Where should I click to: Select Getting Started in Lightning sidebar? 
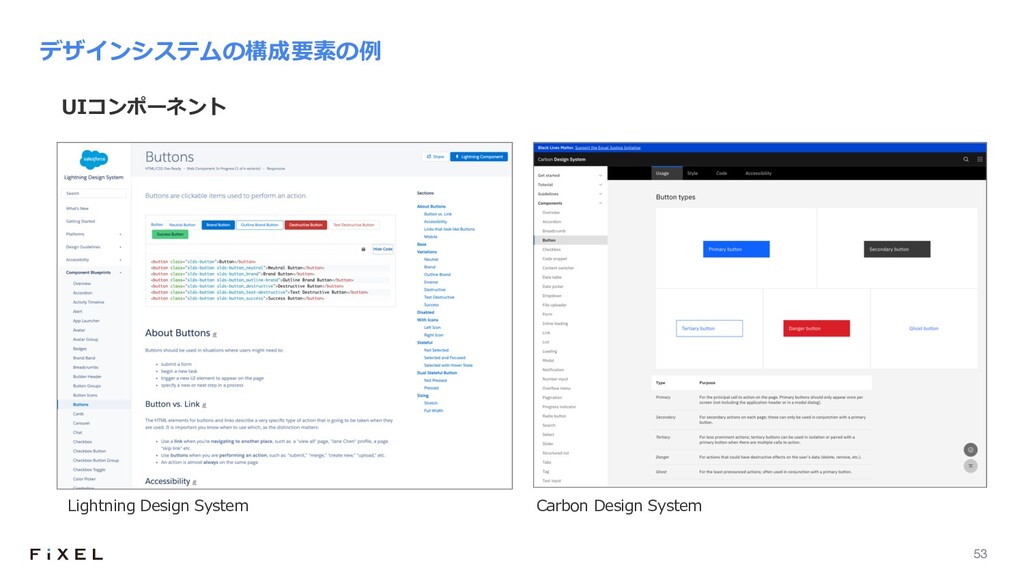point(80,221)
